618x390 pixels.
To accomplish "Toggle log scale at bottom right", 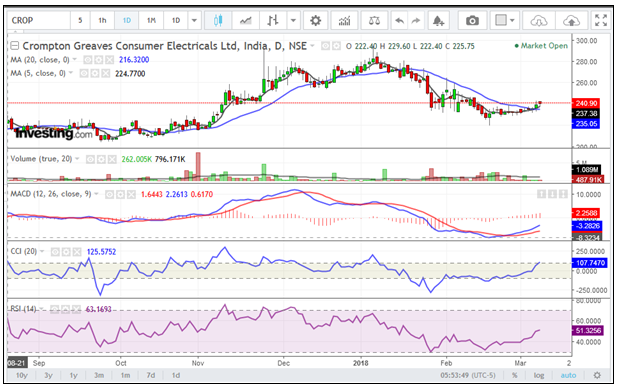I will [539, 375].
